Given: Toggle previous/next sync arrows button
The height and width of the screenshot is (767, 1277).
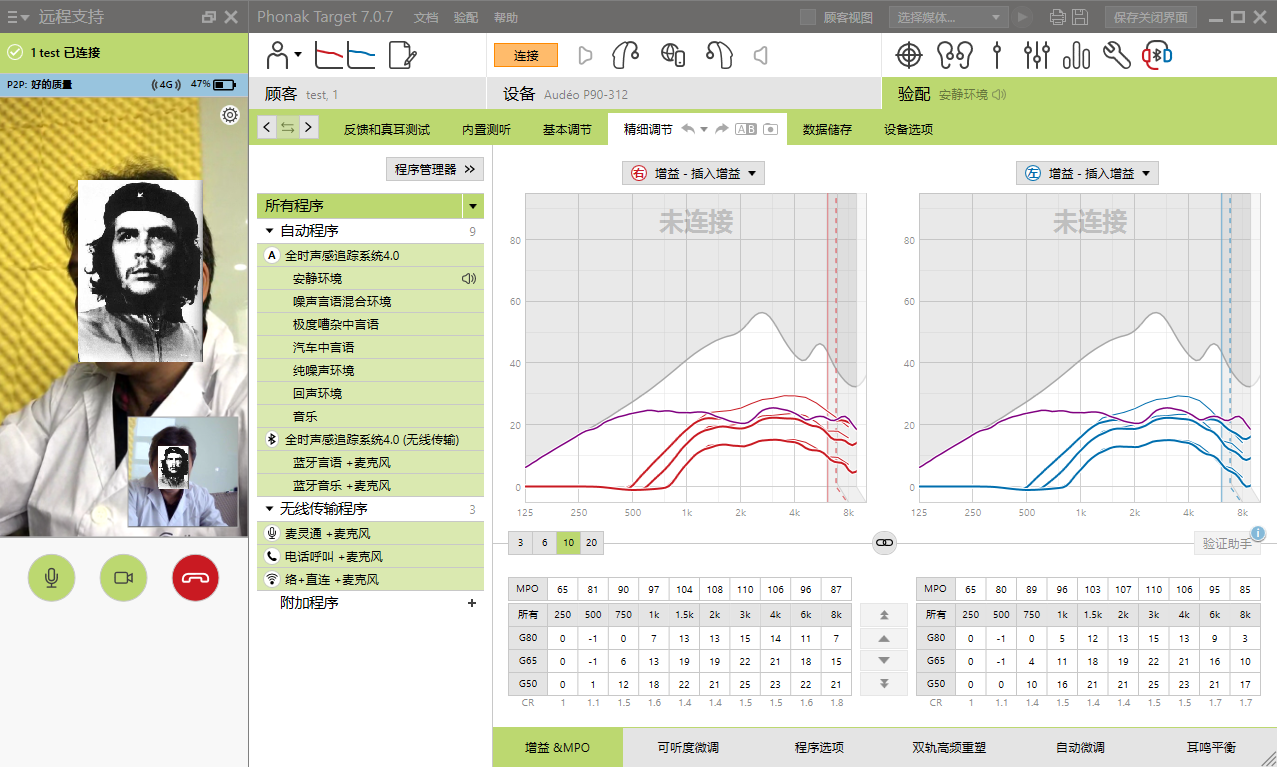Looking at the screenshot, I should coord(288,127).
